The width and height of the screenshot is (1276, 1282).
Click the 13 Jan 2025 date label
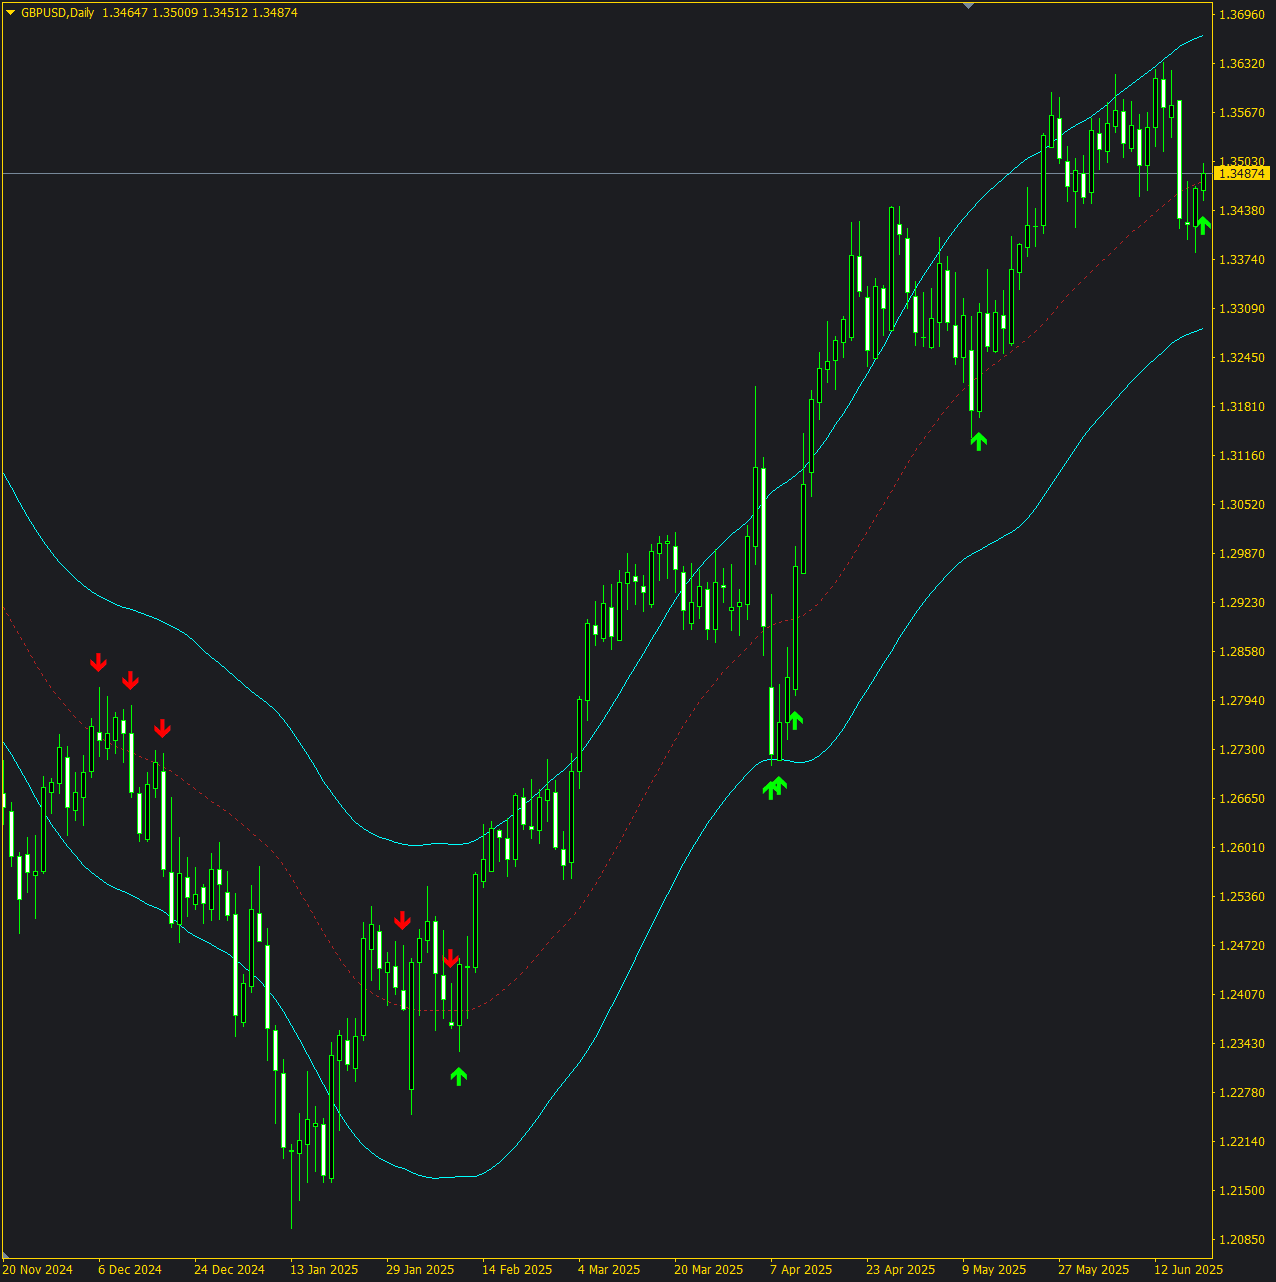[324, 1270]
